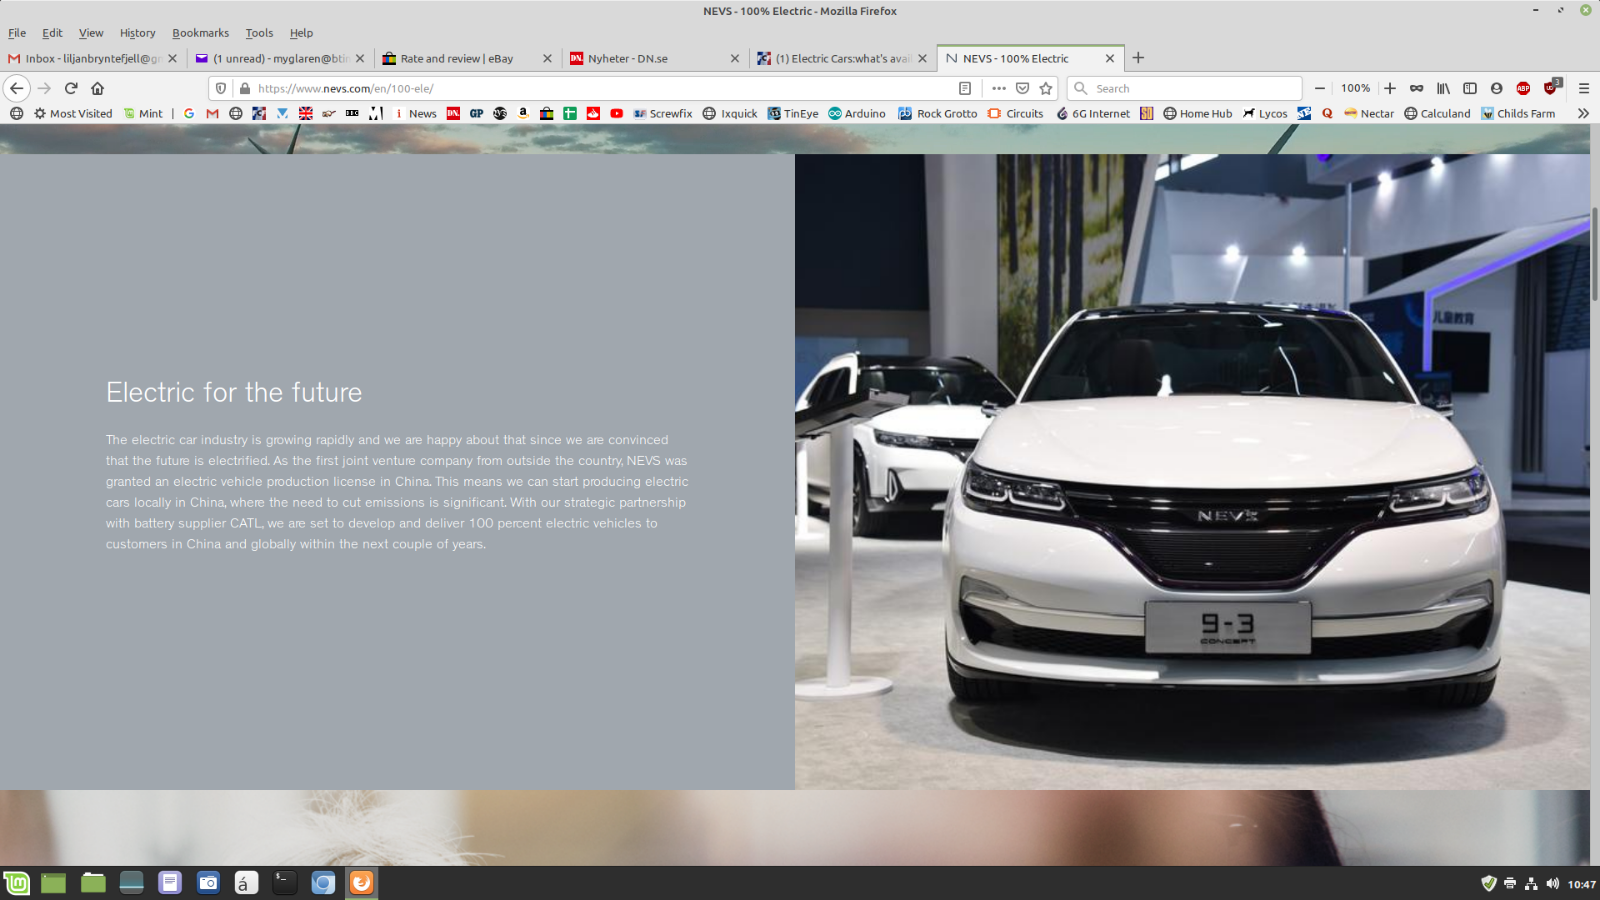Open the uBlock Origin extension
This screenshot has height=900, width=1600.
[1551, 87]
